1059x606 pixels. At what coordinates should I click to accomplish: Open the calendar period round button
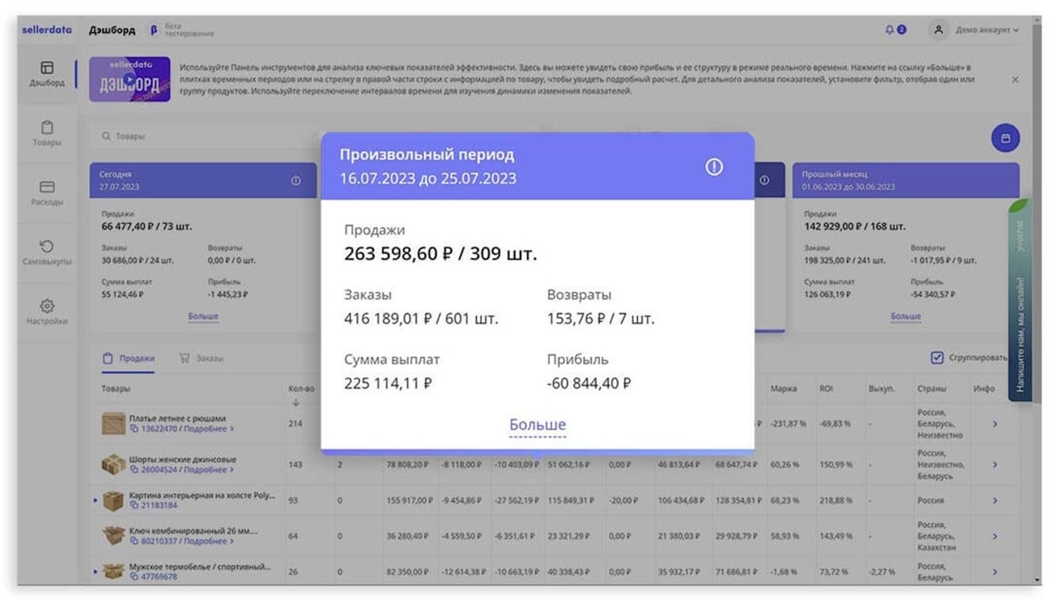coord(1005,139)
